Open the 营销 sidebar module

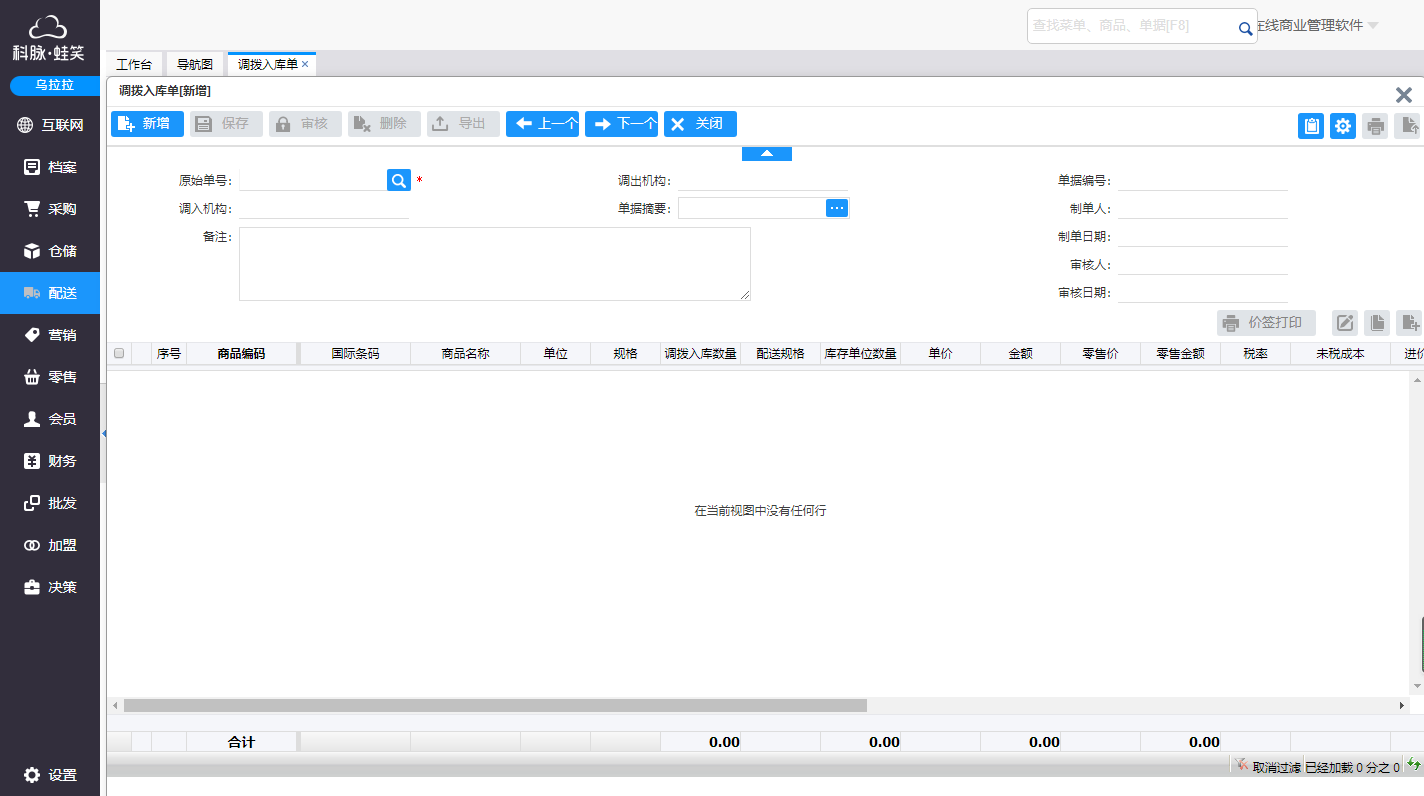pos(50,335)
